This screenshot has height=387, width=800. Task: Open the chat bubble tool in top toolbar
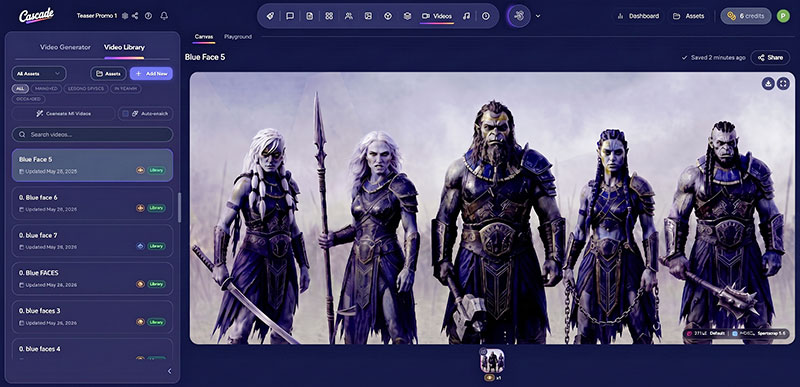[290, 16]
